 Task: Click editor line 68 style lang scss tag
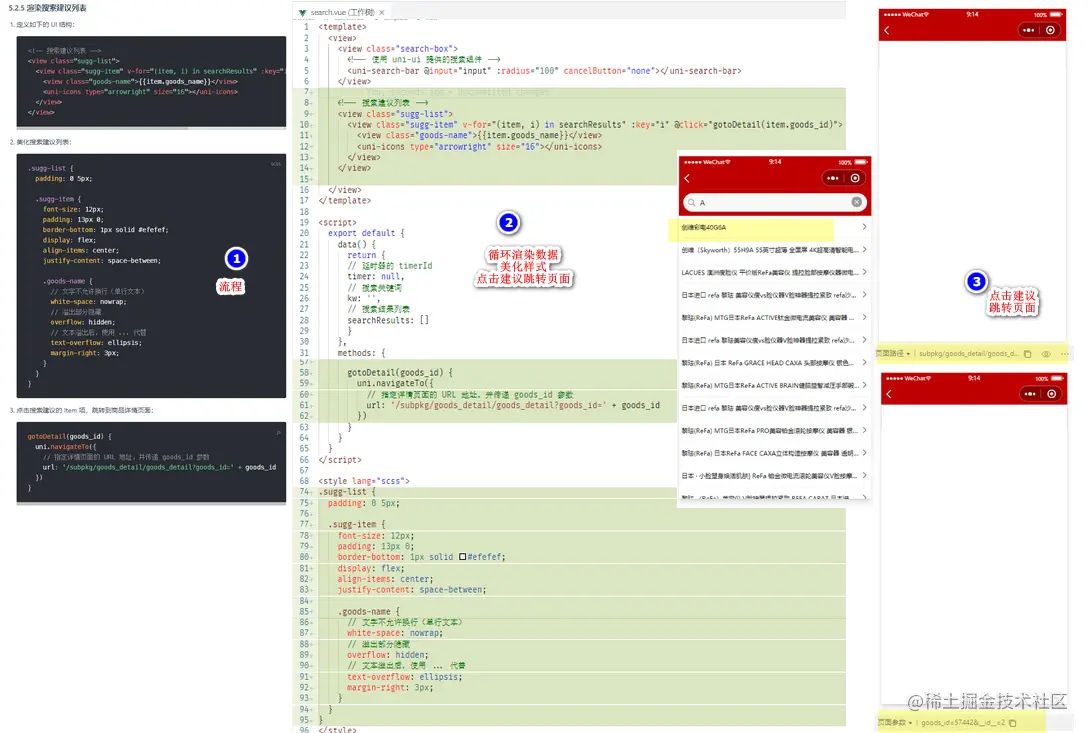[364, 481]
